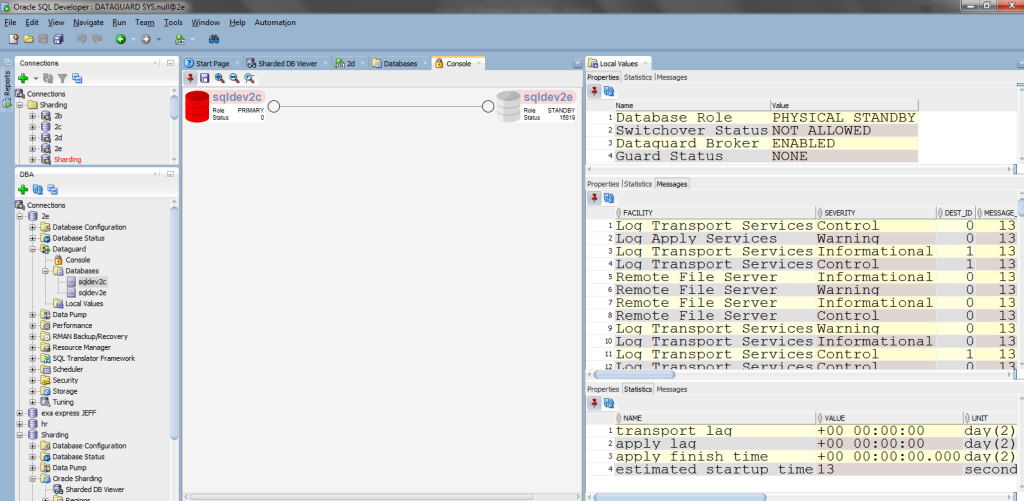Click the statistics table horizontal scrollbar
This screenshot has width=1024, height=501.
(x=679, y=497)
